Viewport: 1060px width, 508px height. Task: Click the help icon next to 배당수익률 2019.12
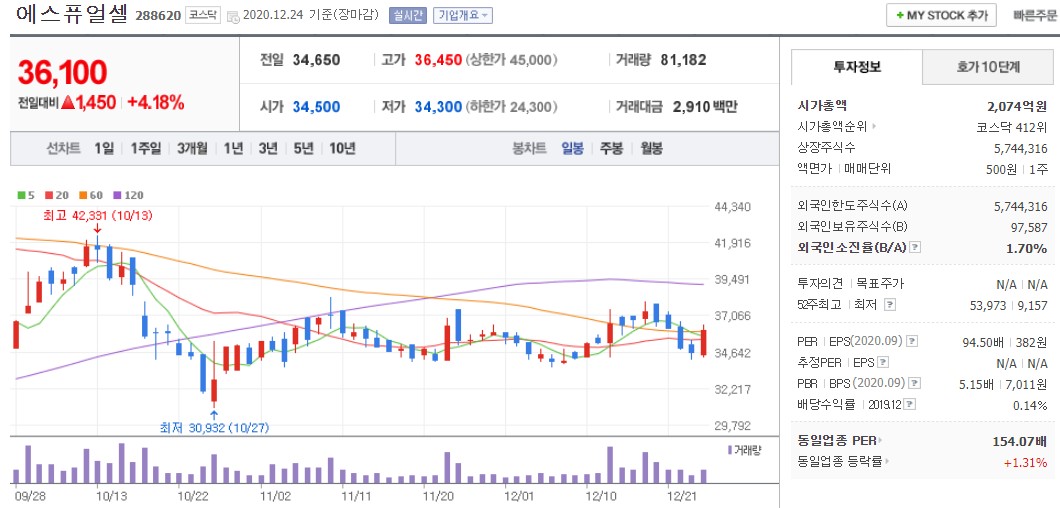(910, 405)
